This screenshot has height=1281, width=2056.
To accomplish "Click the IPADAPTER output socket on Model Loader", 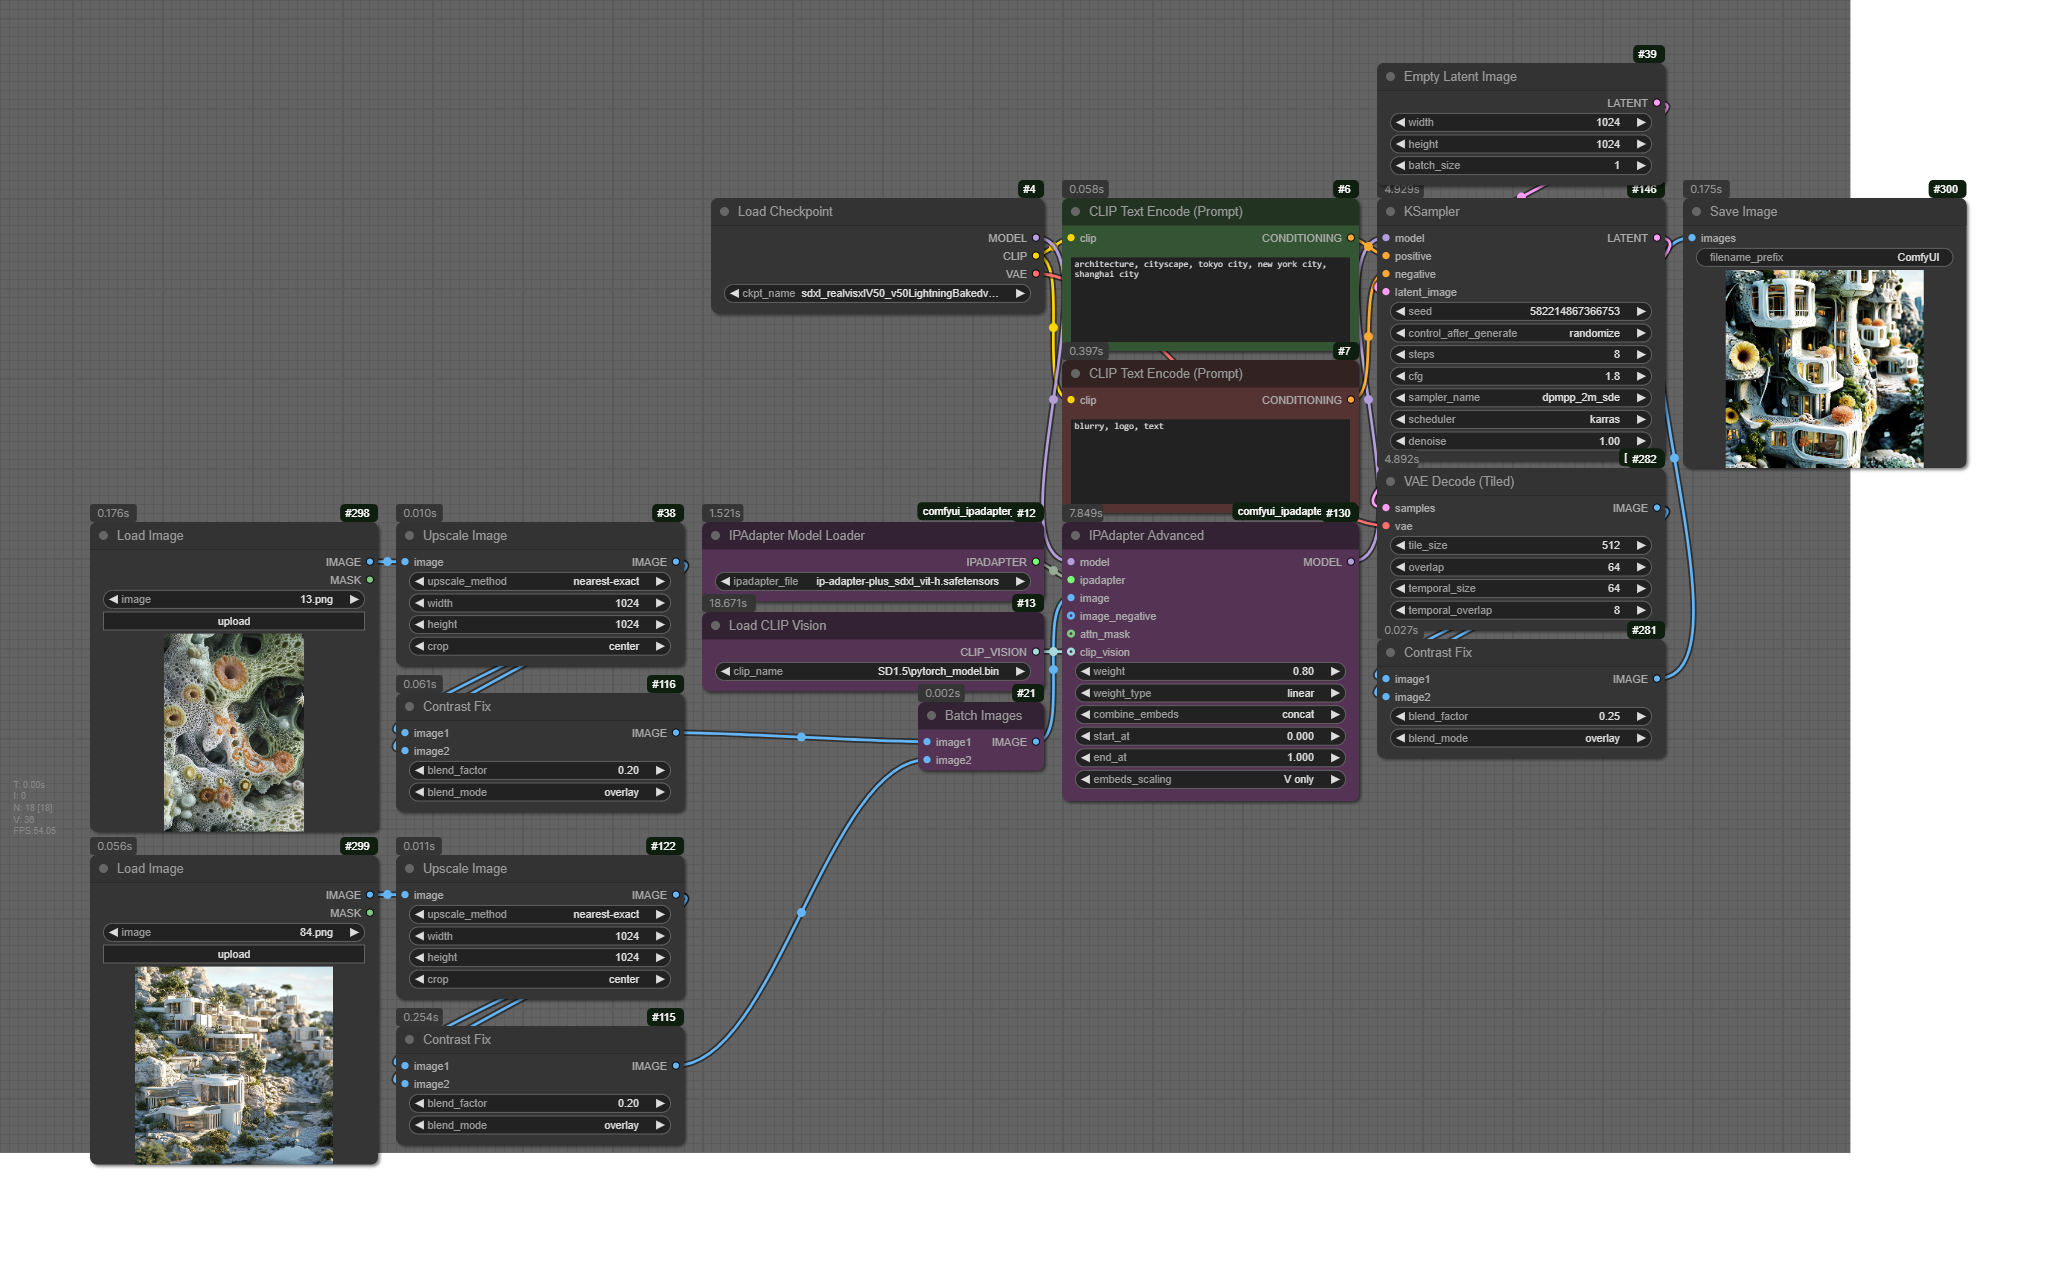I will point(1036,563).
